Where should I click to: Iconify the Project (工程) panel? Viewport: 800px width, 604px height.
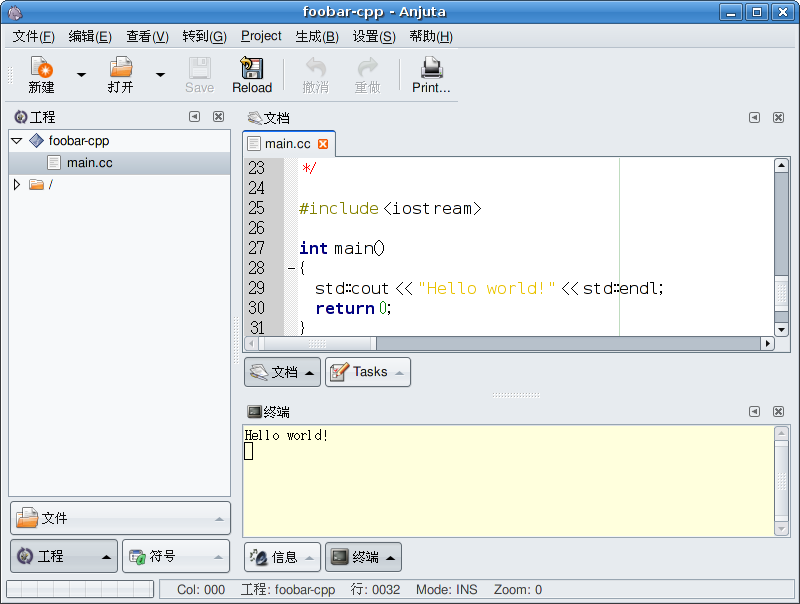[194, 117]
